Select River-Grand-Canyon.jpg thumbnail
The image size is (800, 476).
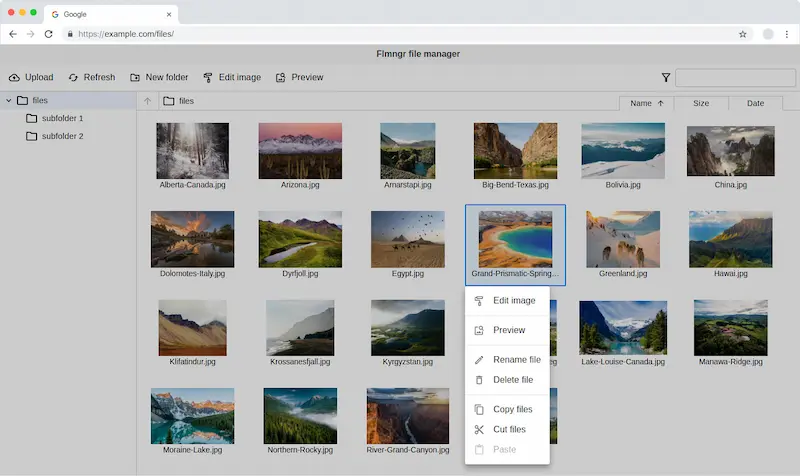point(408,416)
